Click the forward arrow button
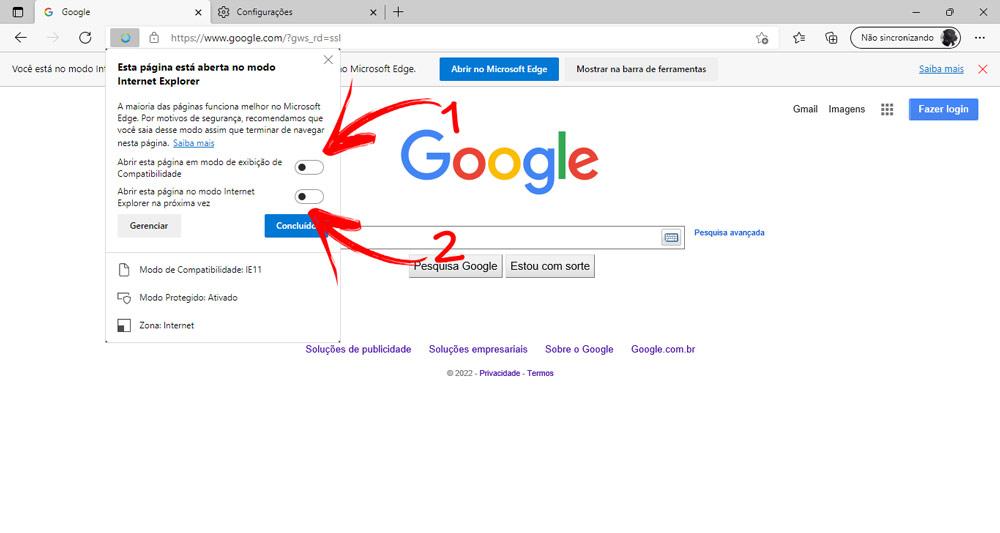This screenshot has width=1000, height=533. point(53,38)
